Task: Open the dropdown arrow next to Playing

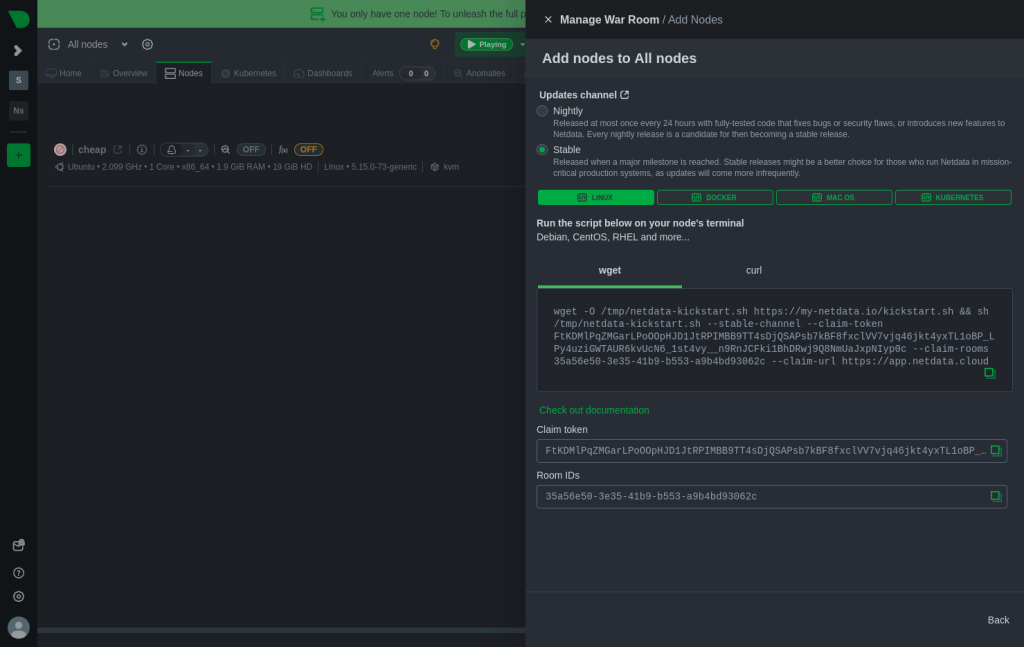Action: pos(522,44)
